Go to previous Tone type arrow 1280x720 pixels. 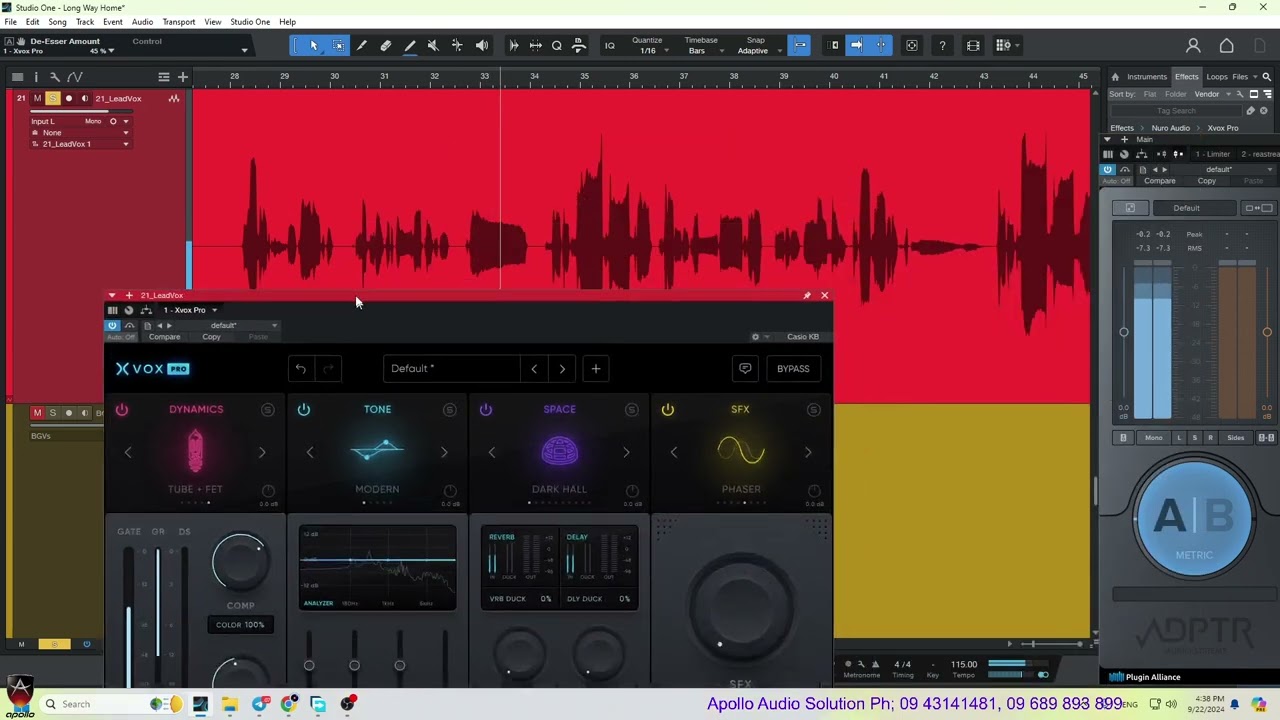pos(310,453)
